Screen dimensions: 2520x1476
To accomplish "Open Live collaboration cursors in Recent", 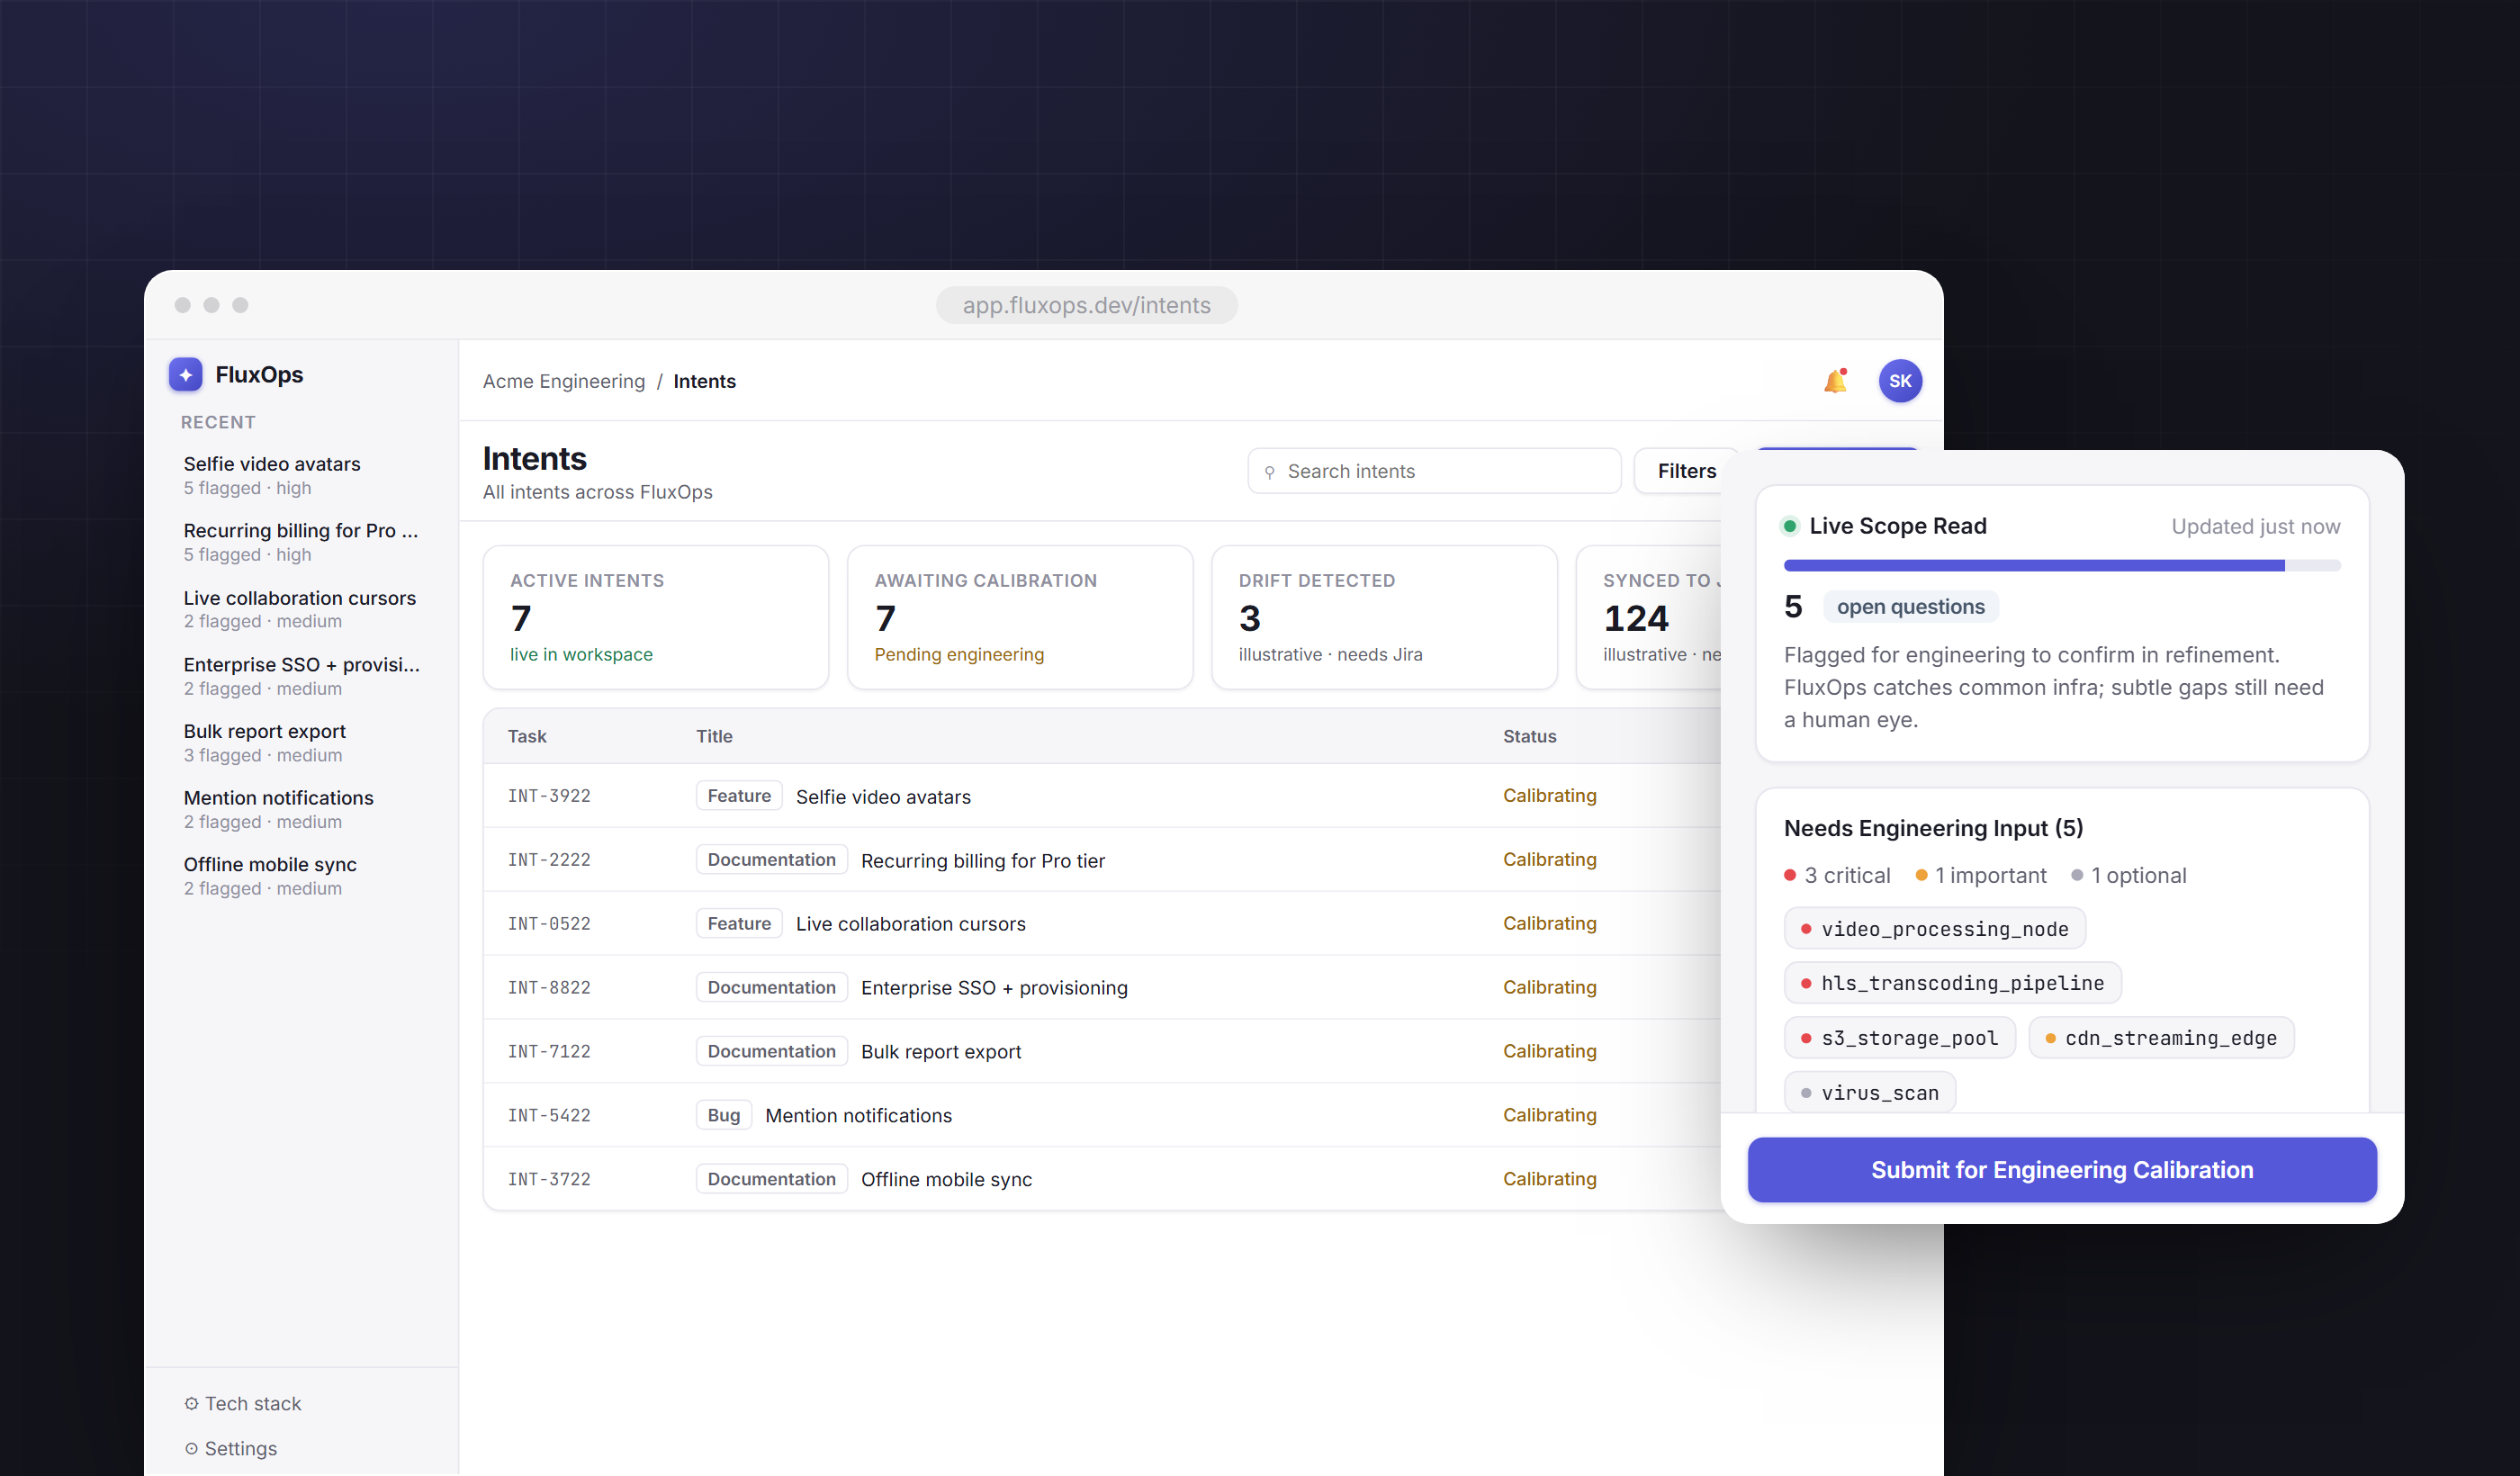I will (x=302, y=609).
